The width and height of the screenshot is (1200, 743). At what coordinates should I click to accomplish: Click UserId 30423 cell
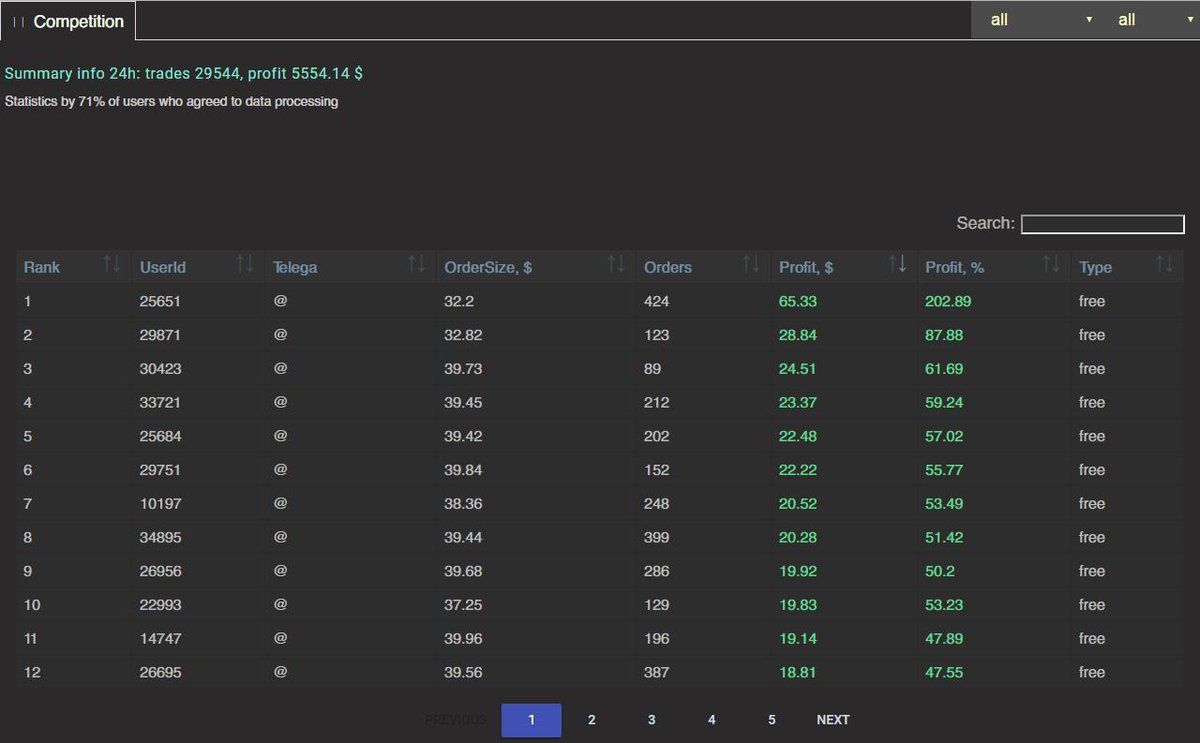tap(160, 369)
